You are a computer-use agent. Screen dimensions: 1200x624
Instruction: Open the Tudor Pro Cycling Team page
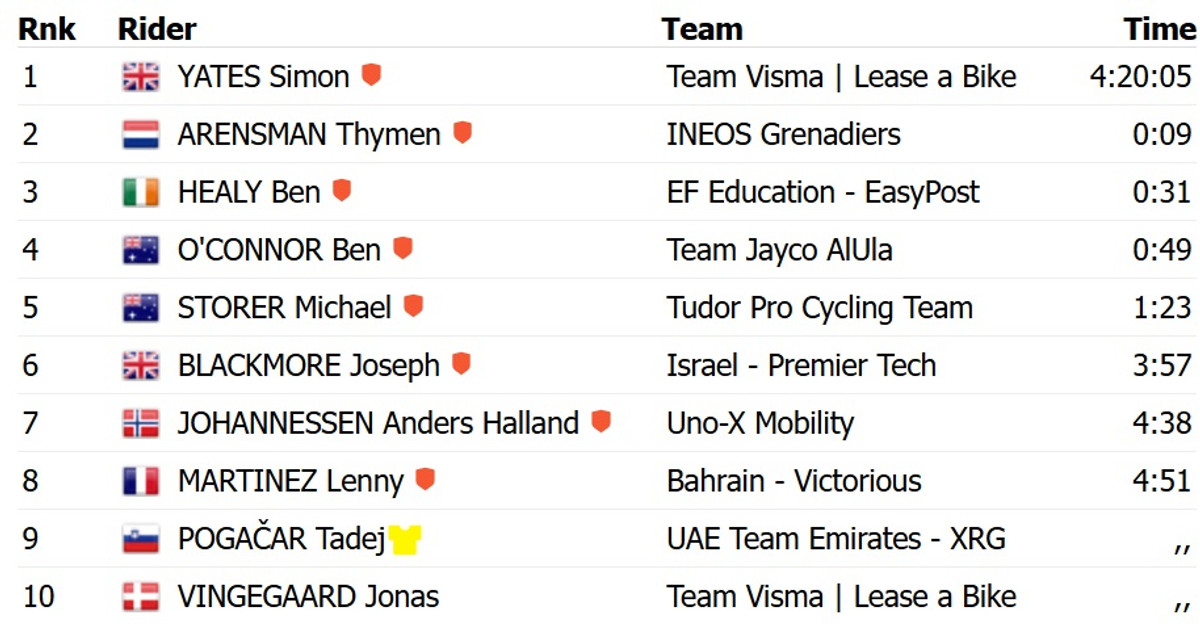pyautogui.click(x=819, y=308)
